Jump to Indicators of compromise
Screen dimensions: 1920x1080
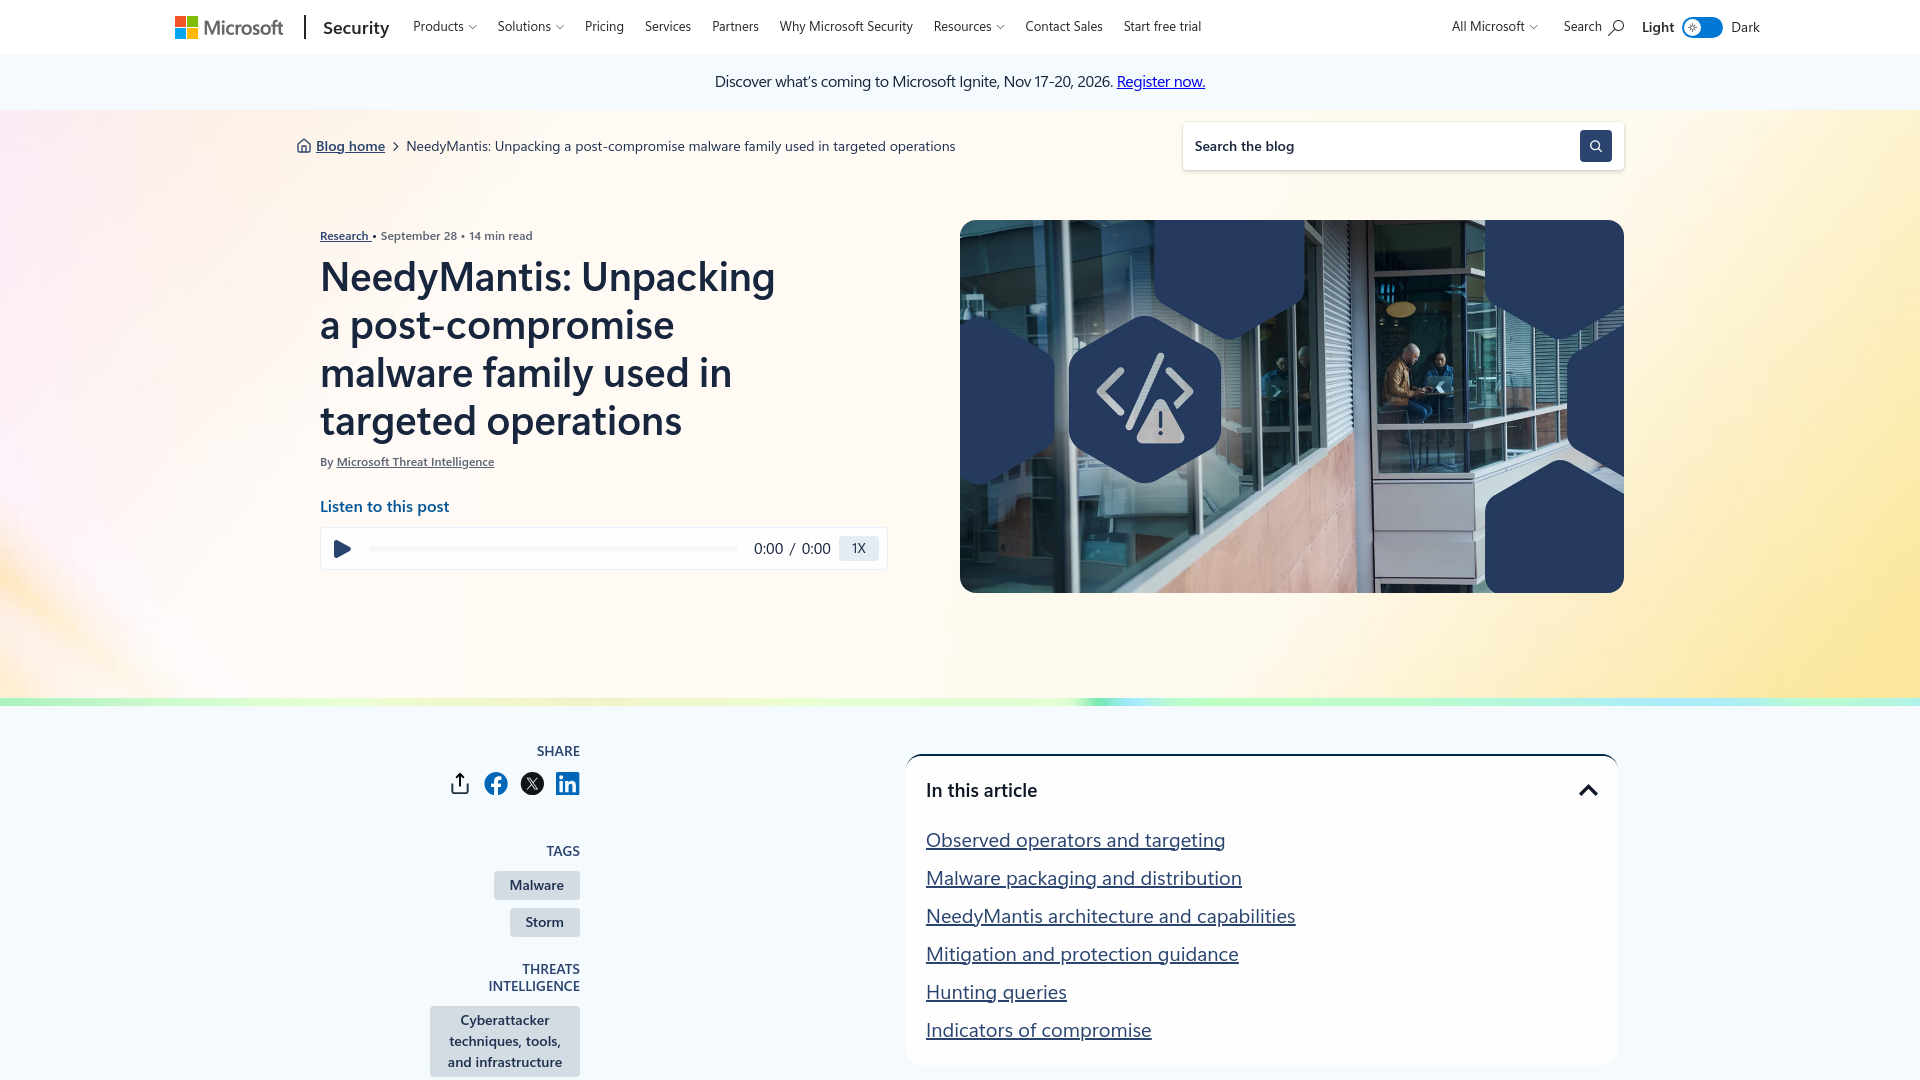tap(1038, 1030)
